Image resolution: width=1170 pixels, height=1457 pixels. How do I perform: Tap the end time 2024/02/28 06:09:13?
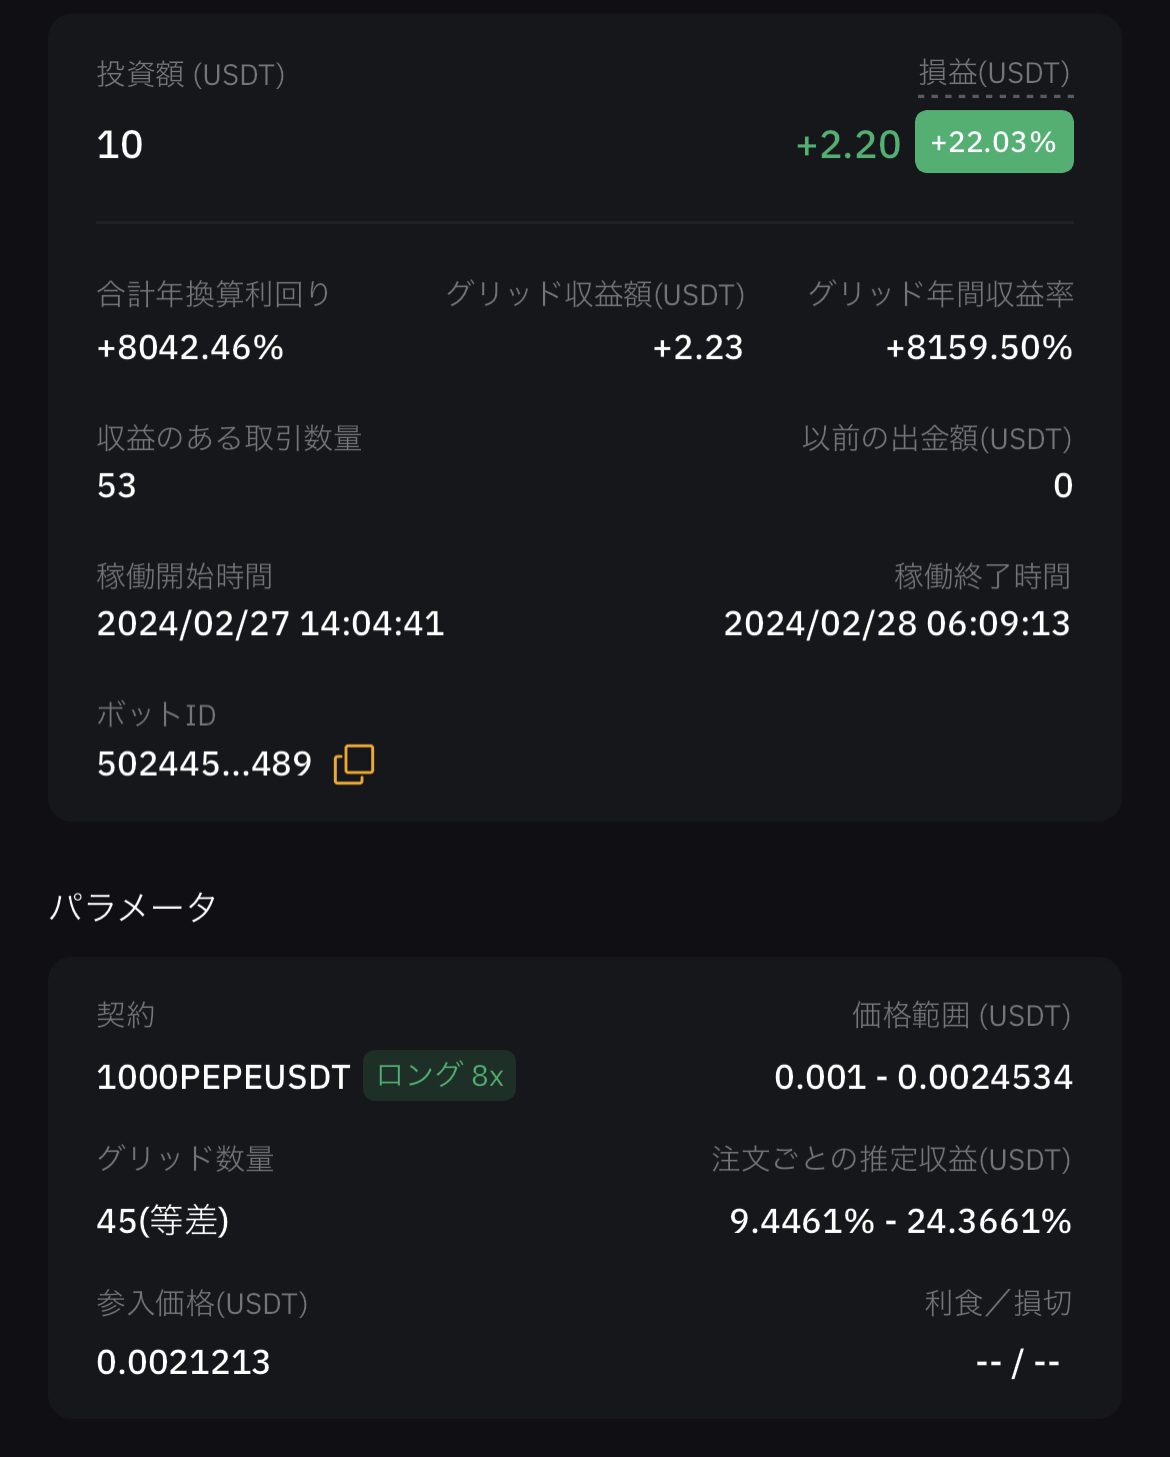tap(897, 624)
